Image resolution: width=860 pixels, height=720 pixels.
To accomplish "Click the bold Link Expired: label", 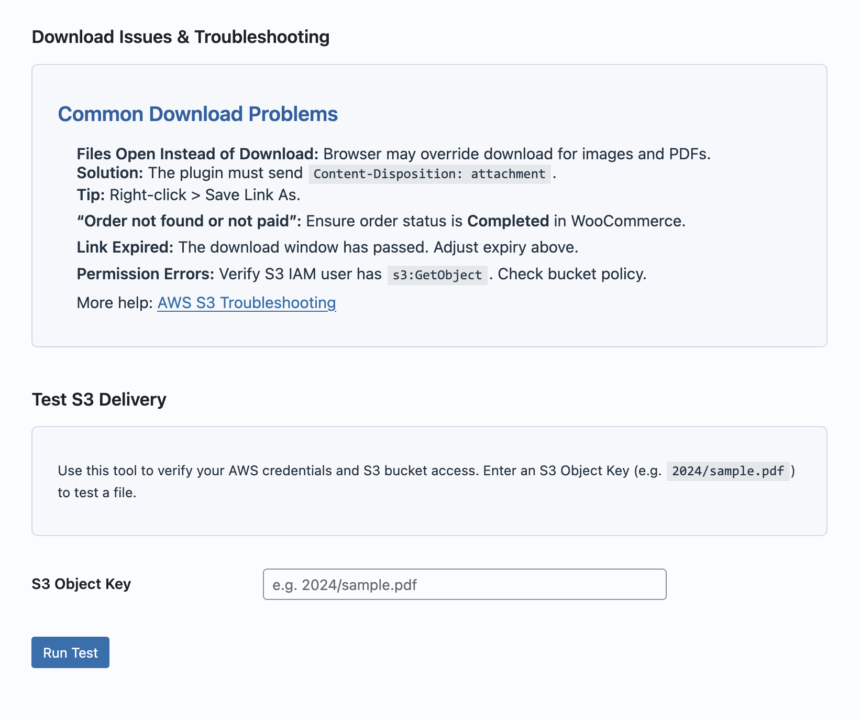I will pos(125,247).
